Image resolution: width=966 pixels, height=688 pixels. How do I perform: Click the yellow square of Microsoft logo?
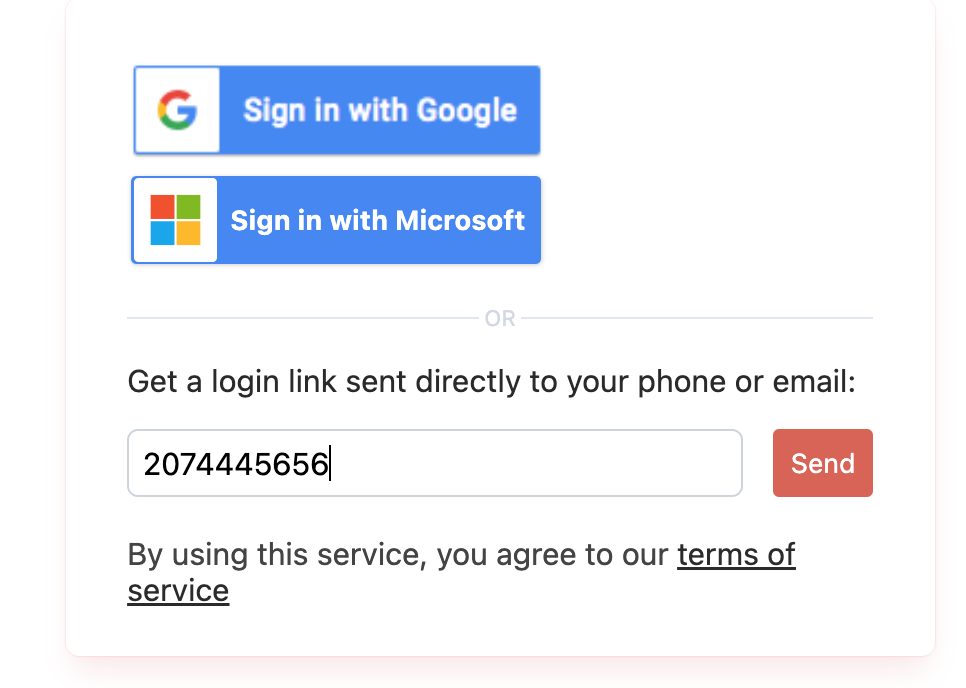coord(188,233)
